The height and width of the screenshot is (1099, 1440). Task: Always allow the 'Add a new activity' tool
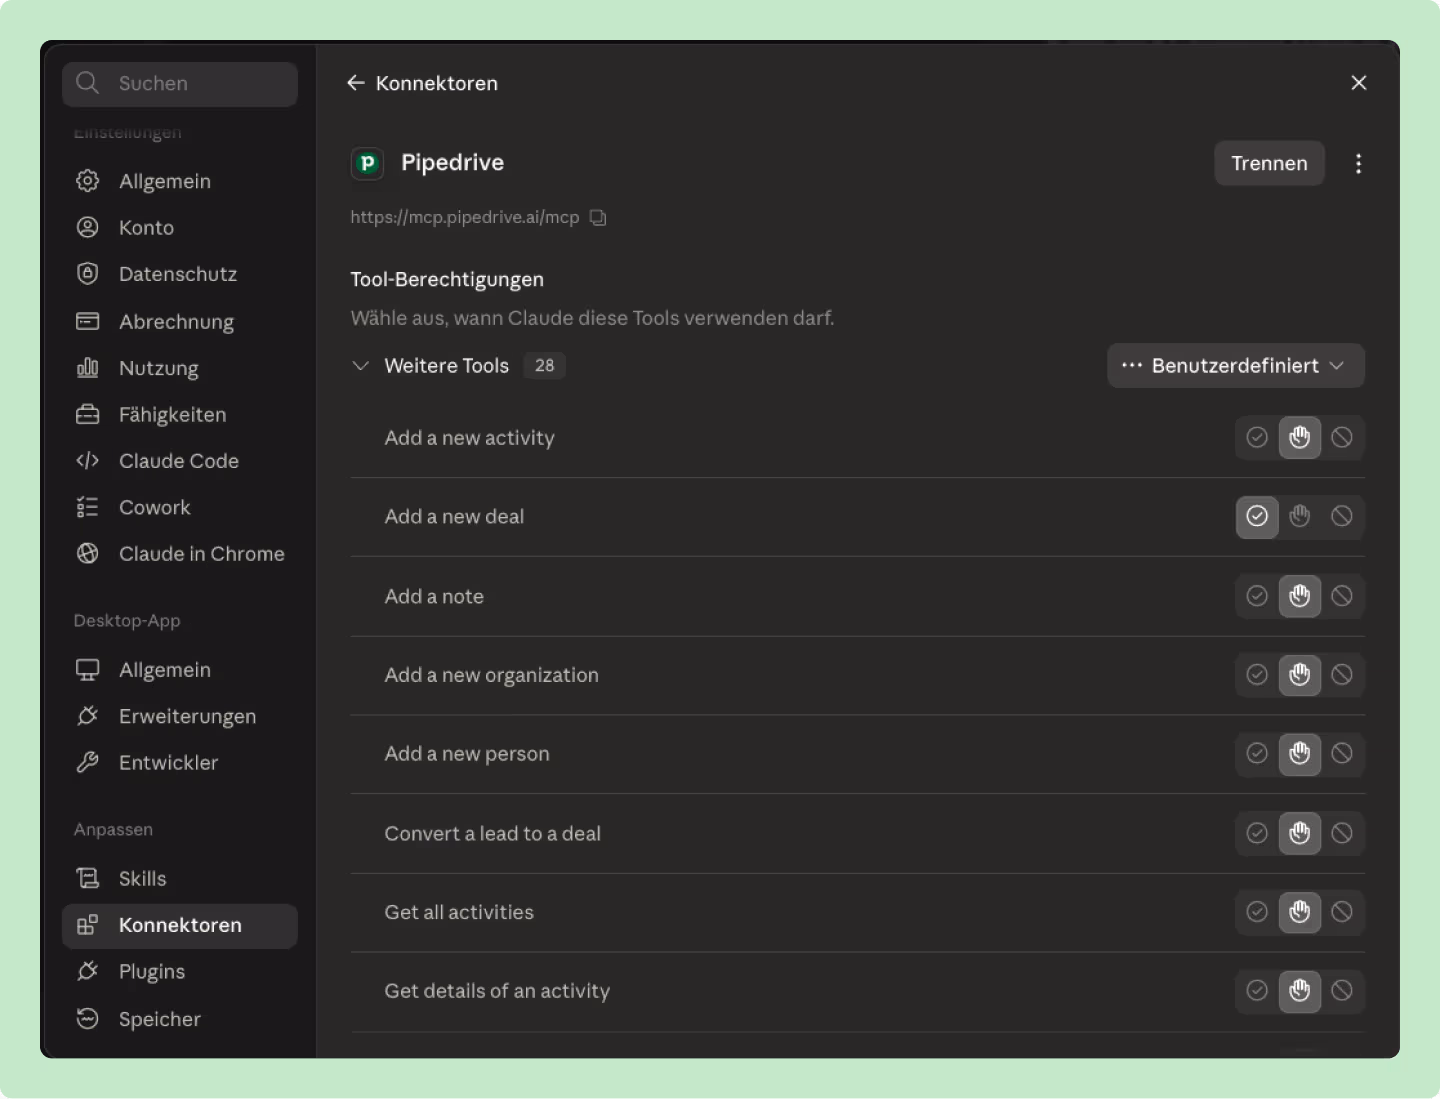click(x=1257, y=437)
